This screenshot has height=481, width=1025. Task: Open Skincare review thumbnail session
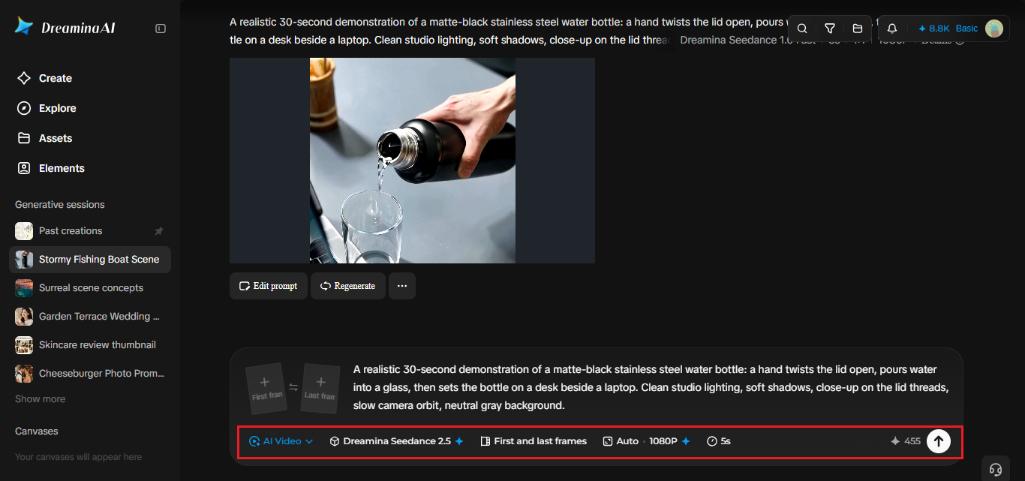90,344
